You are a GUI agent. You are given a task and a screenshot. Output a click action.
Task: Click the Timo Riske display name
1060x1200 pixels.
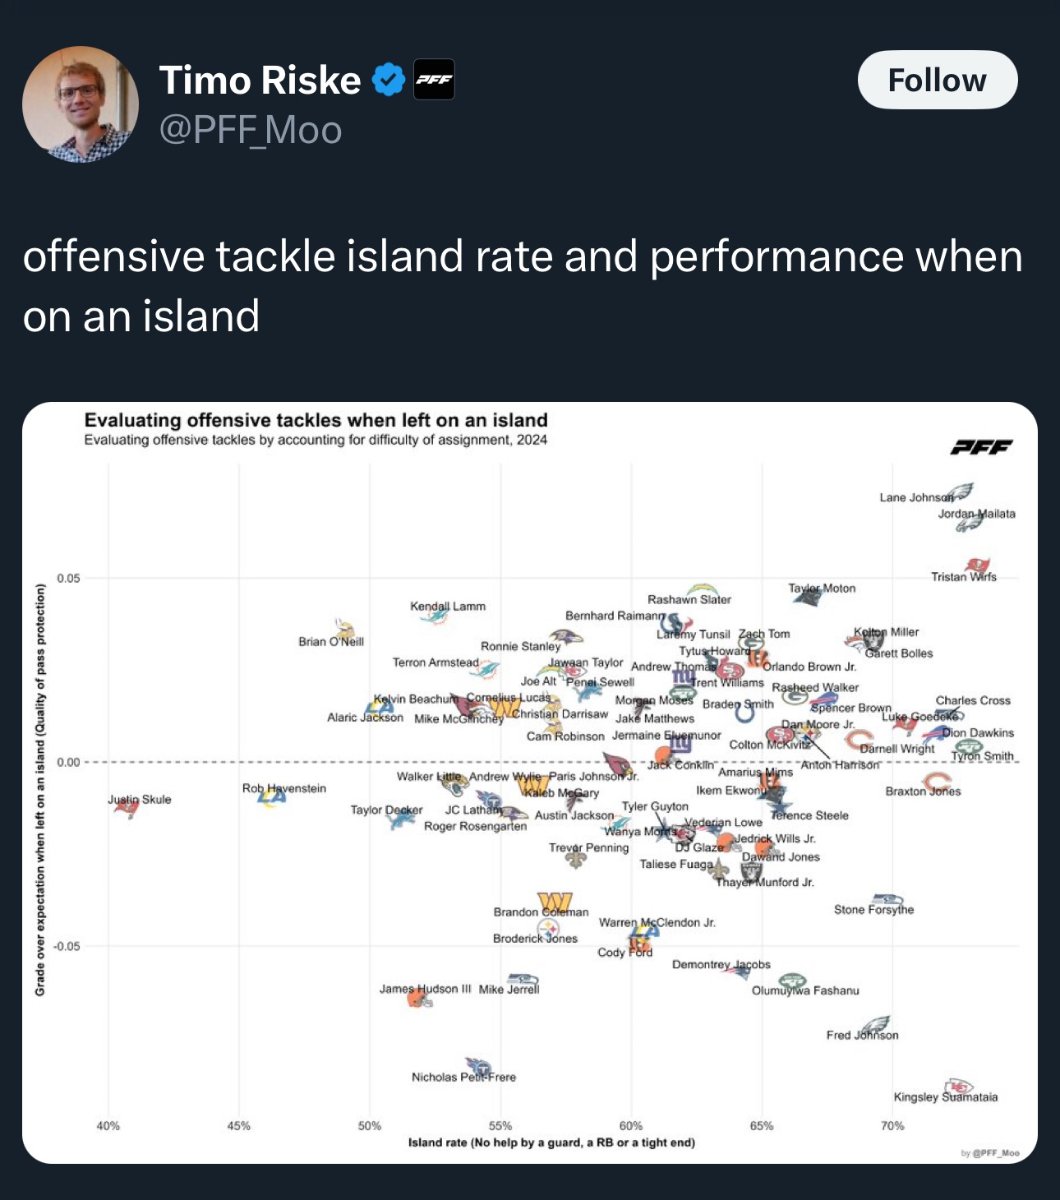(260, 80)
